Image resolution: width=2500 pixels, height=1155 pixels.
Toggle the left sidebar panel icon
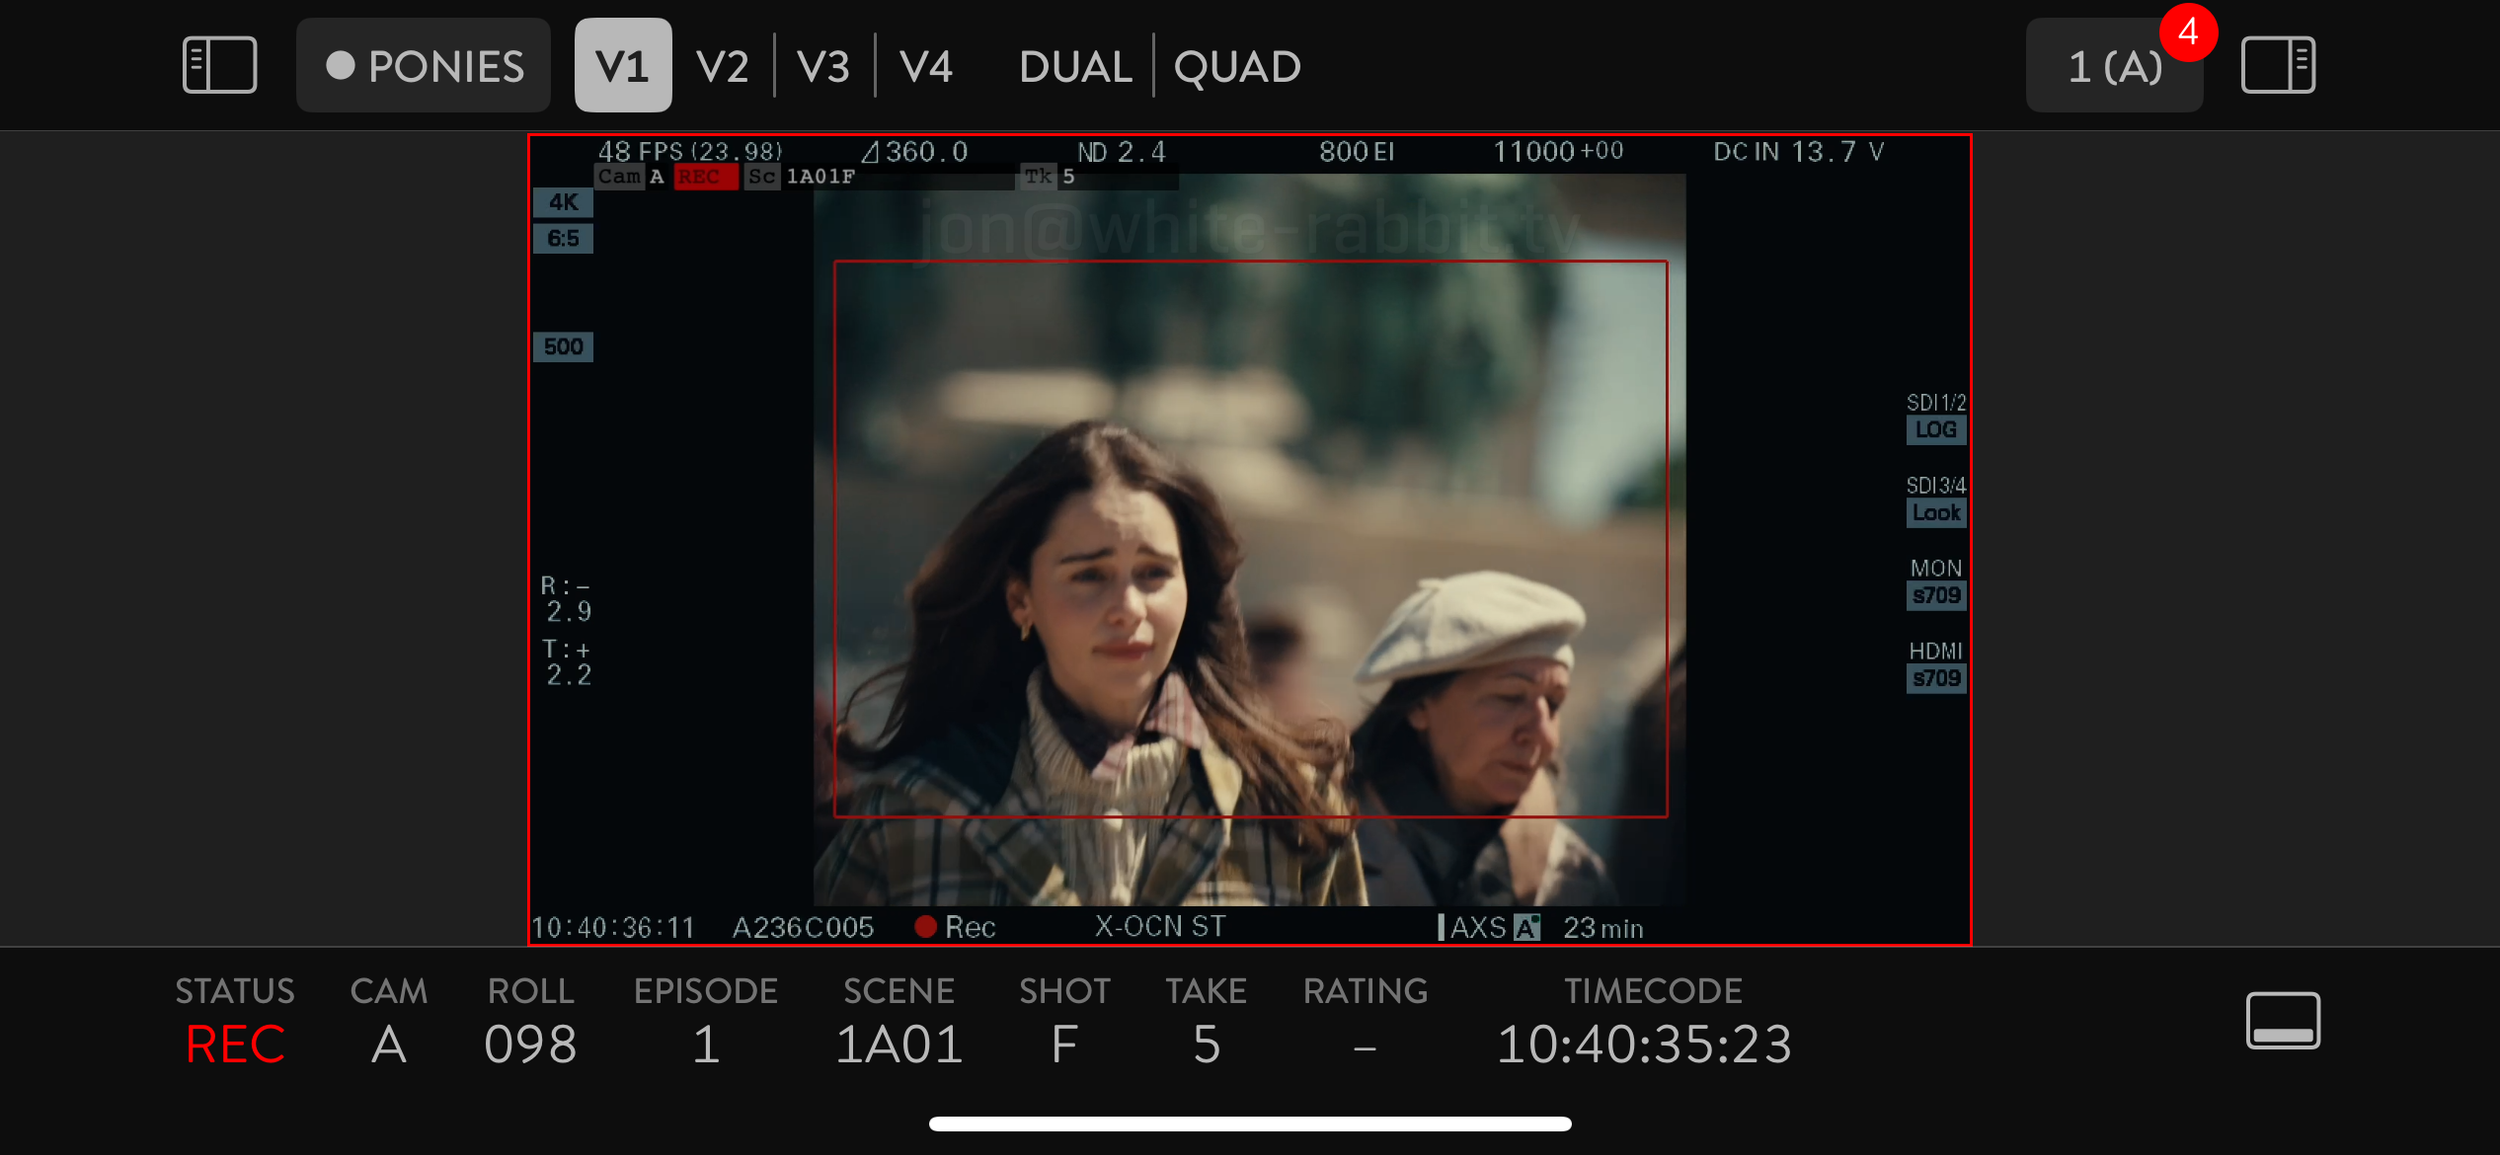coord(220,66)
